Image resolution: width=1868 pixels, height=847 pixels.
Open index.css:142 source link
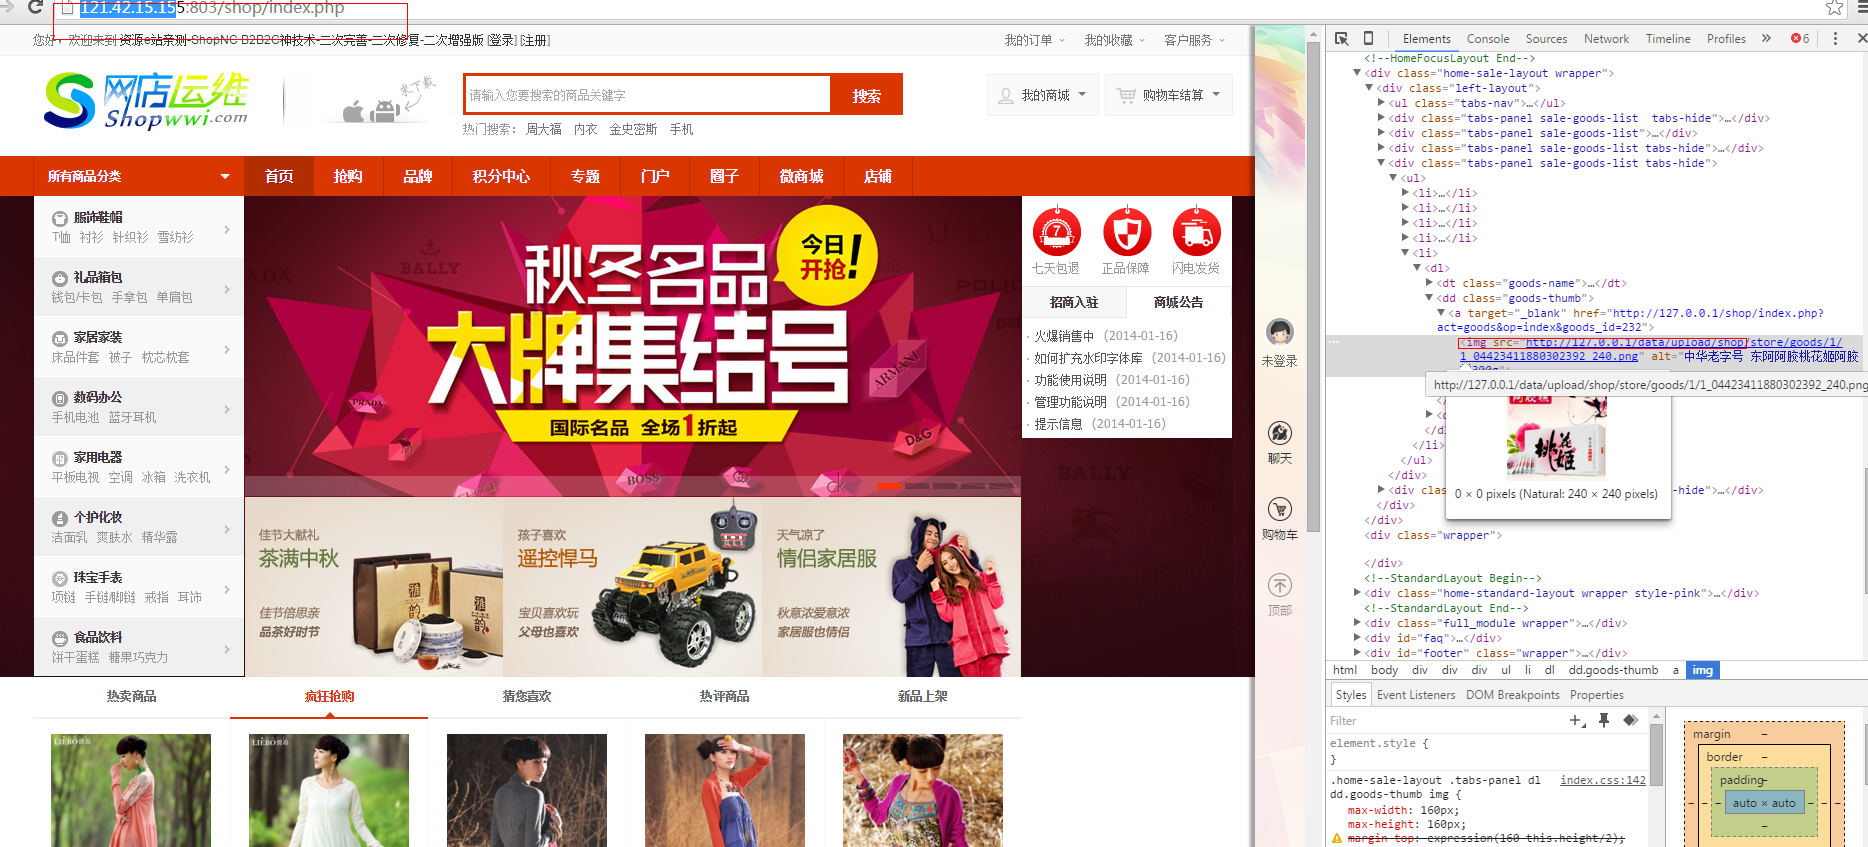1603,780
